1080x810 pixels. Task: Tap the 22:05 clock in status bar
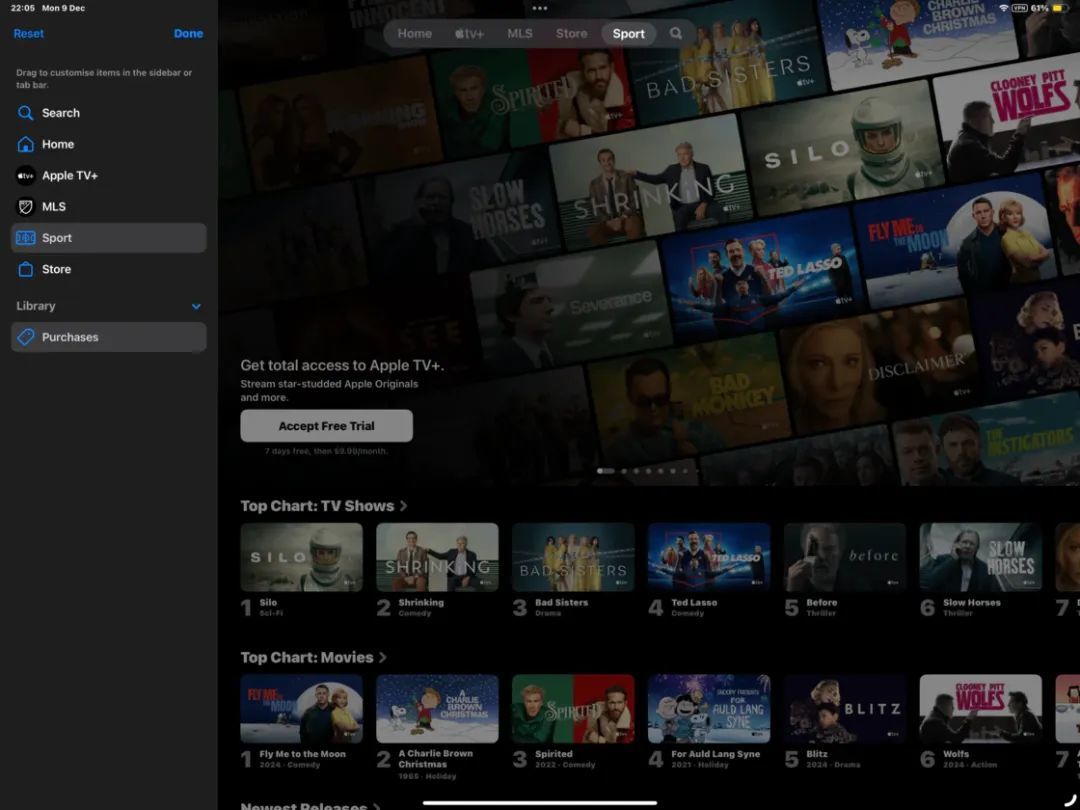(x=23, y=8)
